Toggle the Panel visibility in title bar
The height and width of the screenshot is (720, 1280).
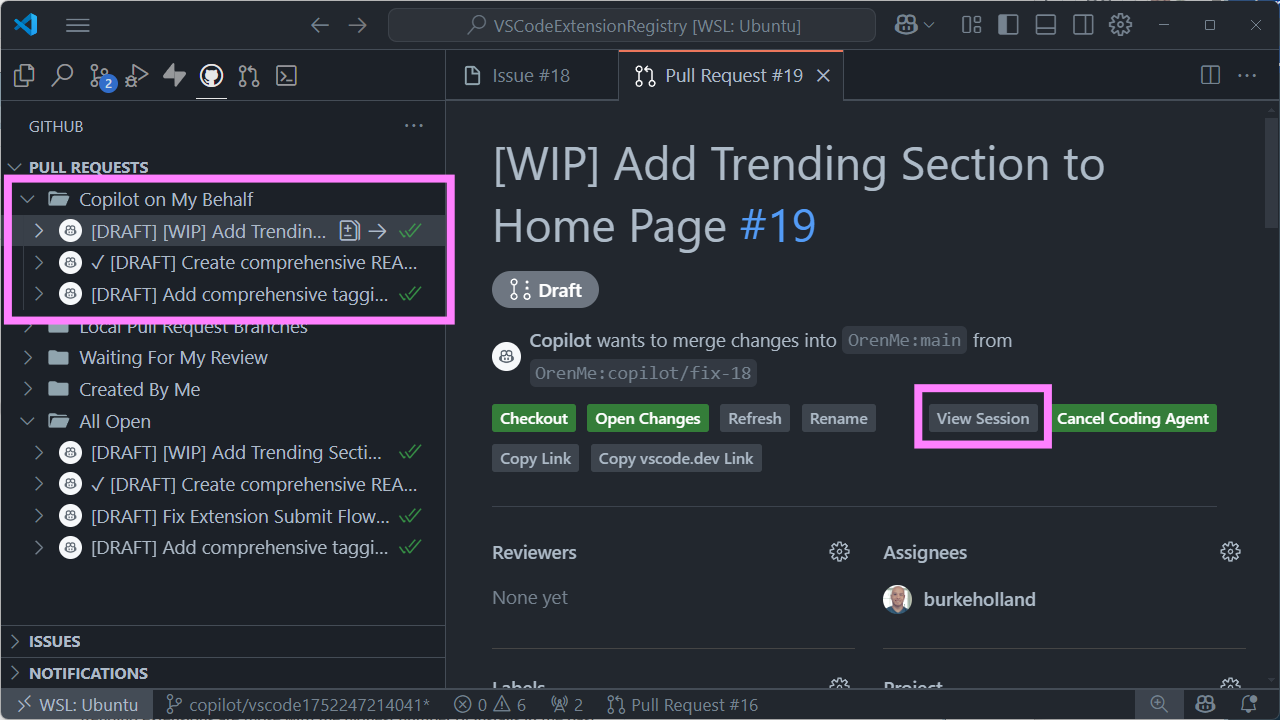1045,24
